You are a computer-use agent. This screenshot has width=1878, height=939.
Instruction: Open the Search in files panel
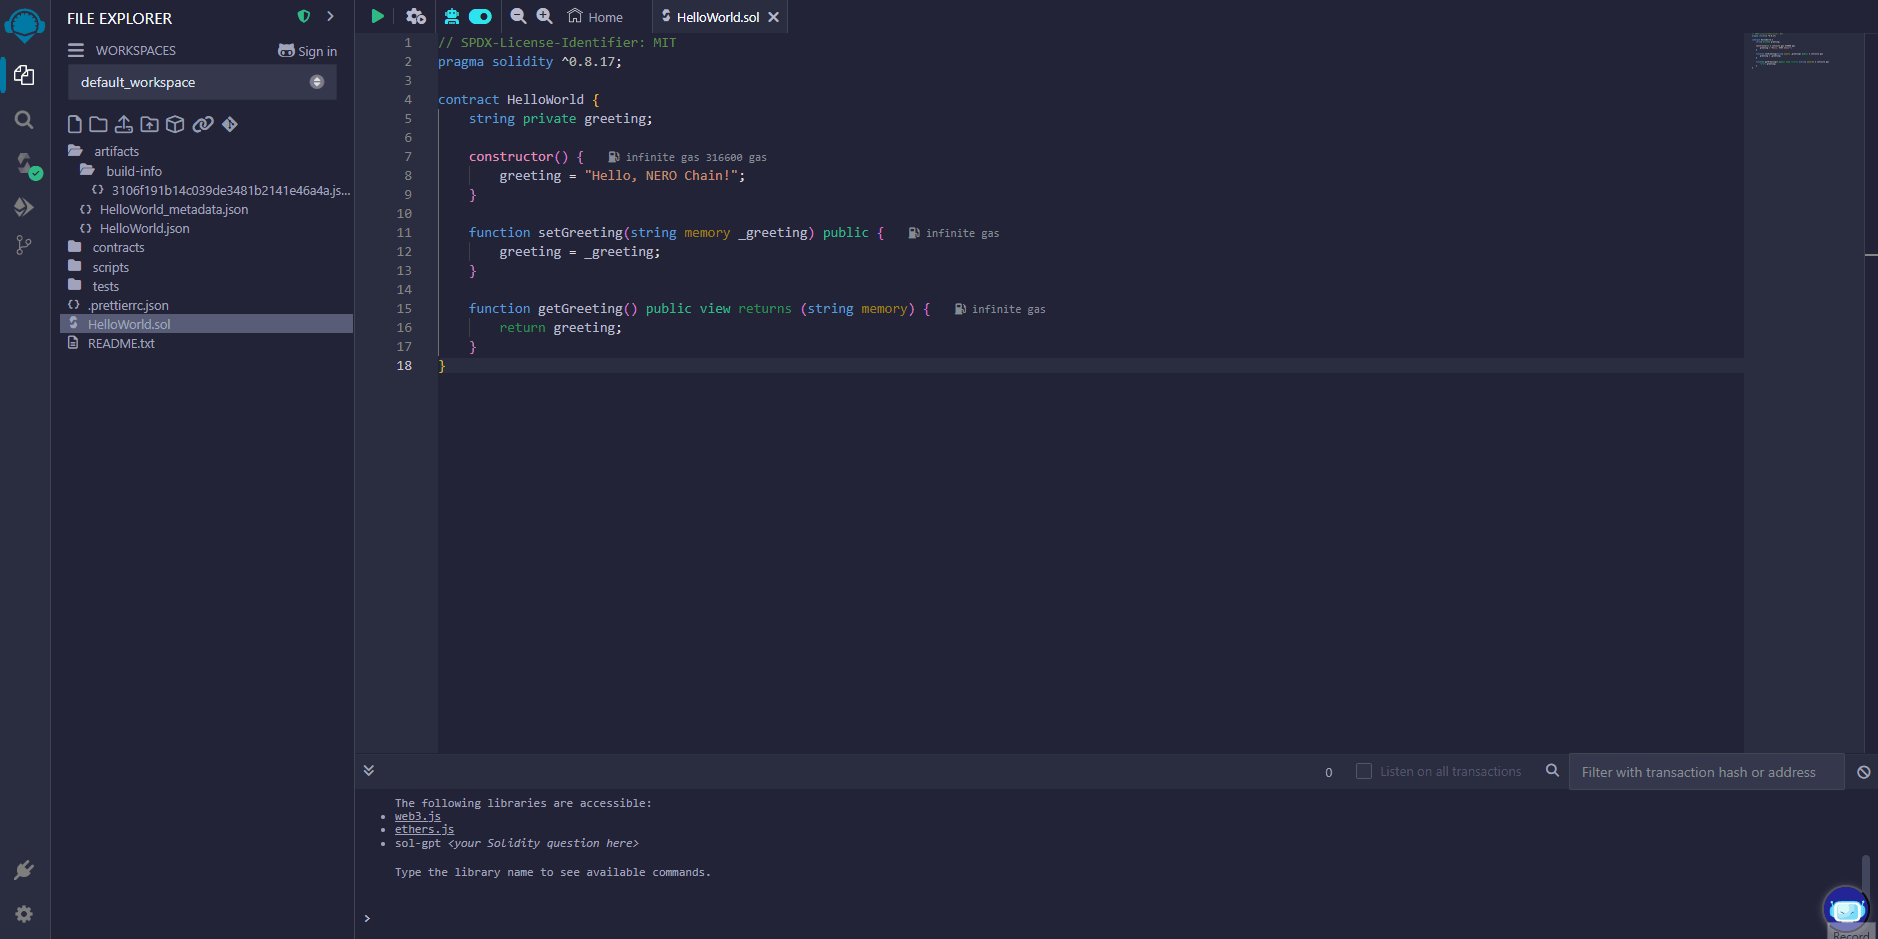[x=24, y=120]
